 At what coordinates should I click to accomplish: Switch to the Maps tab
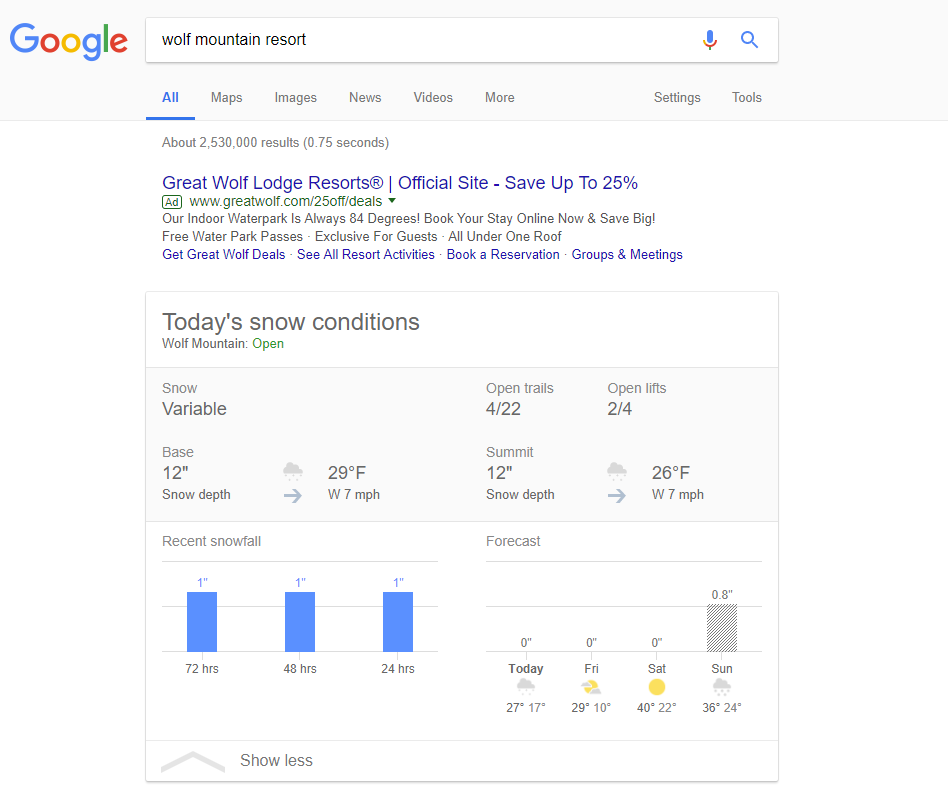coord(227,97)
